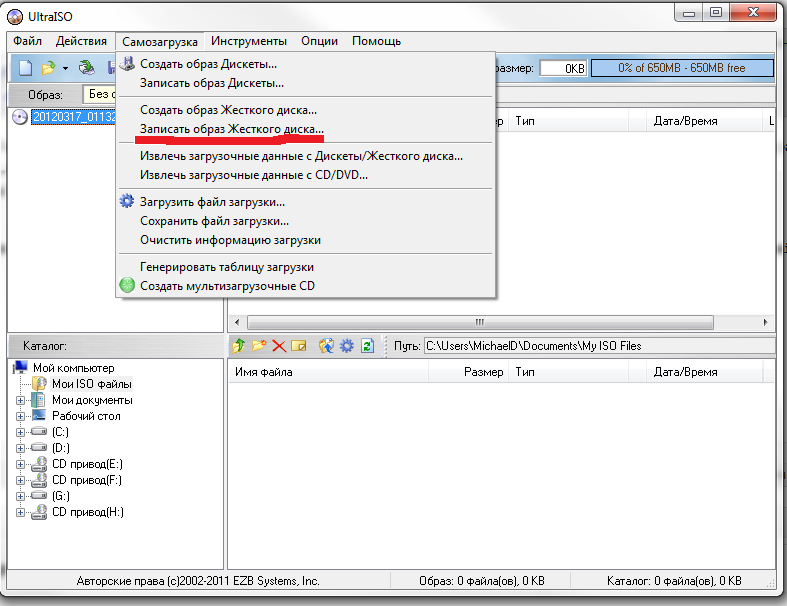Image resolution: width=787 pixels, height=606 pixels.
Task: Expand the Мои документы tree node
Action: [20, 400]
